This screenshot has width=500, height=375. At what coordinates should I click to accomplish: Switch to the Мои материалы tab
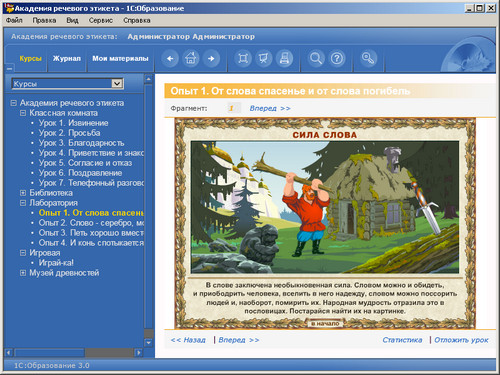[120, 58]
